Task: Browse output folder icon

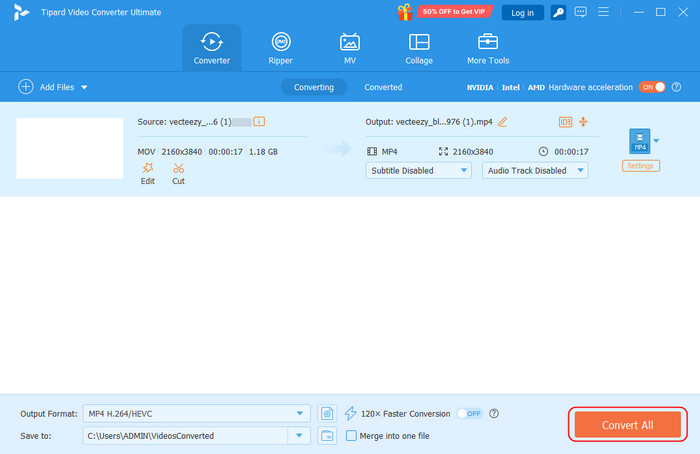Action: (327, 436)
